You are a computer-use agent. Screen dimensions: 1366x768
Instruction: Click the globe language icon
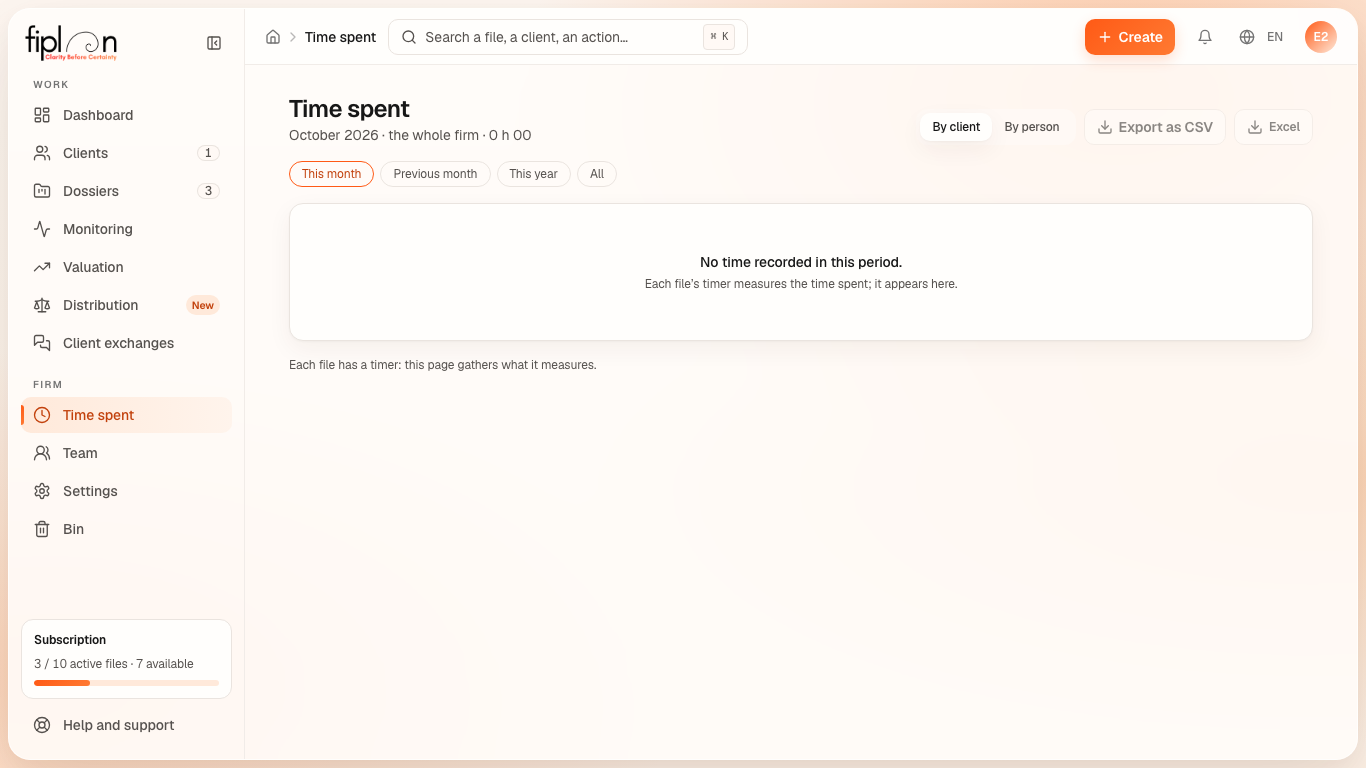click(1247, 37)
